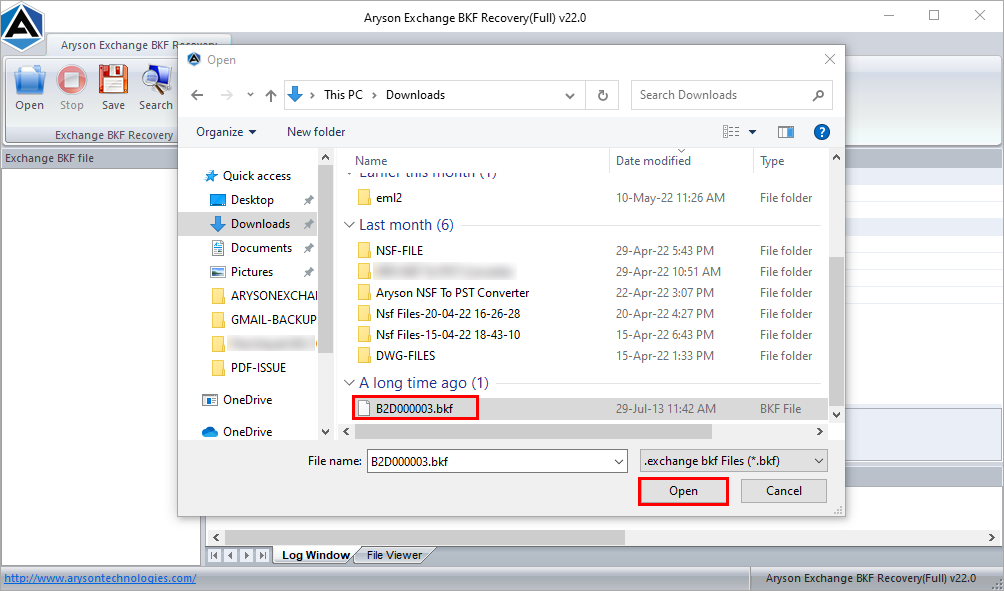Click the Save floppy disk icon
This screenshot has height=591, width=1004.
coord(113,88)
